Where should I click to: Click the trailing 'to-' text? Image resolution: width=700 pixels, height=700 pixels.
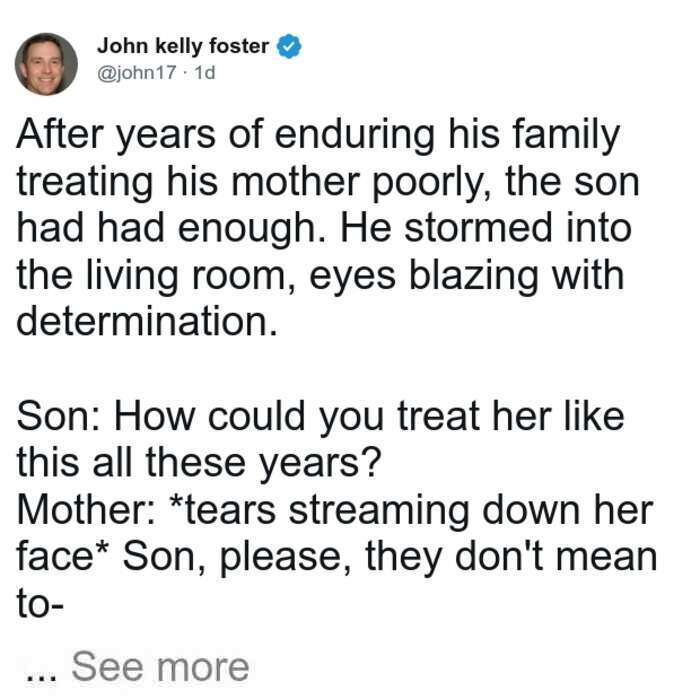click(x=40, y=604)
